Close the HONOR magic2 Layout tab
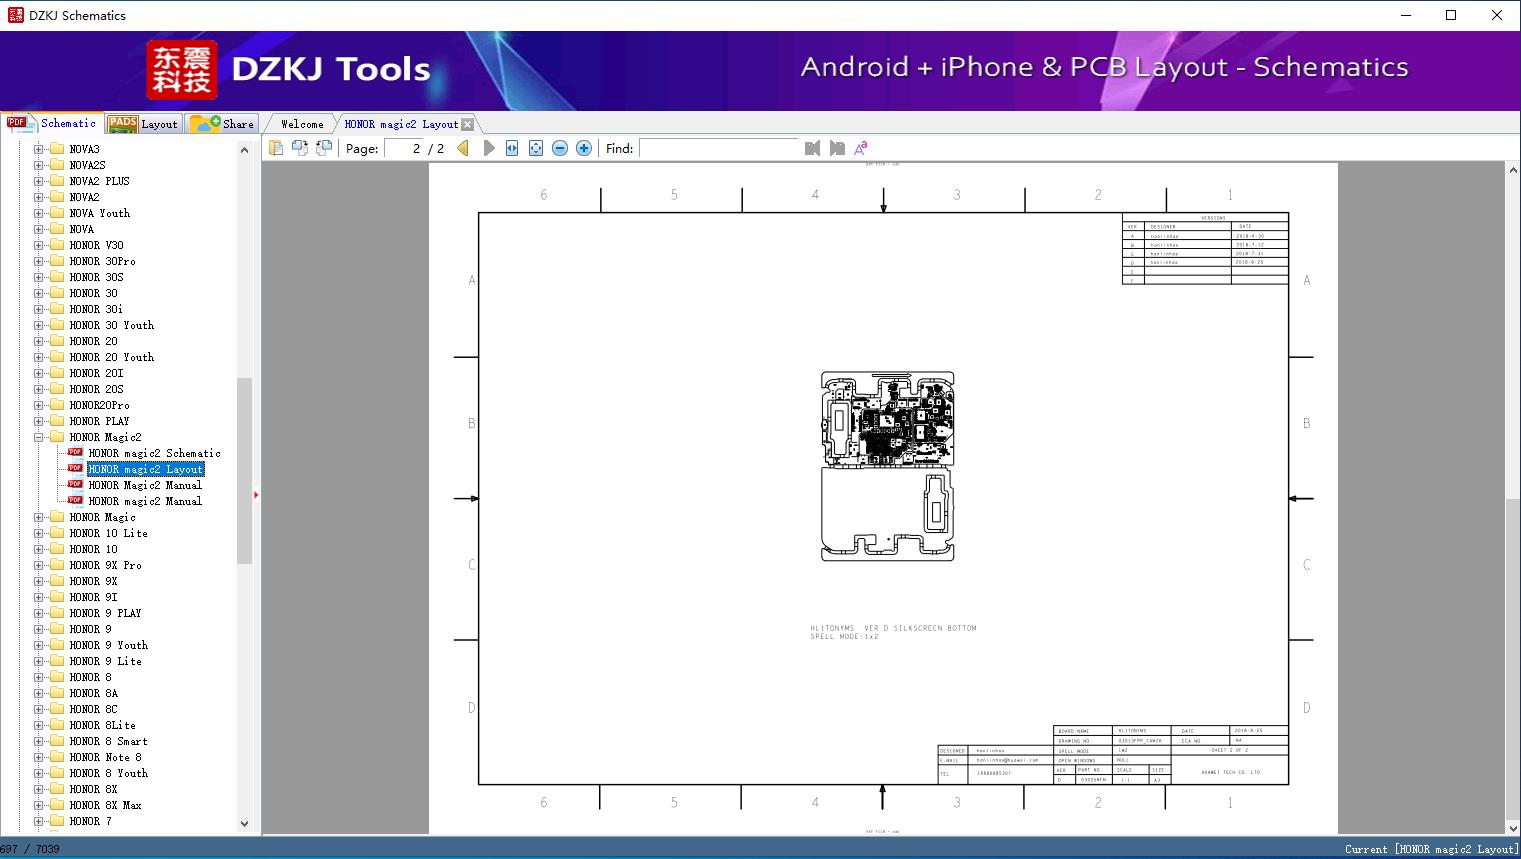Screen dimensions: 1521x859 (x=467, y=124)
